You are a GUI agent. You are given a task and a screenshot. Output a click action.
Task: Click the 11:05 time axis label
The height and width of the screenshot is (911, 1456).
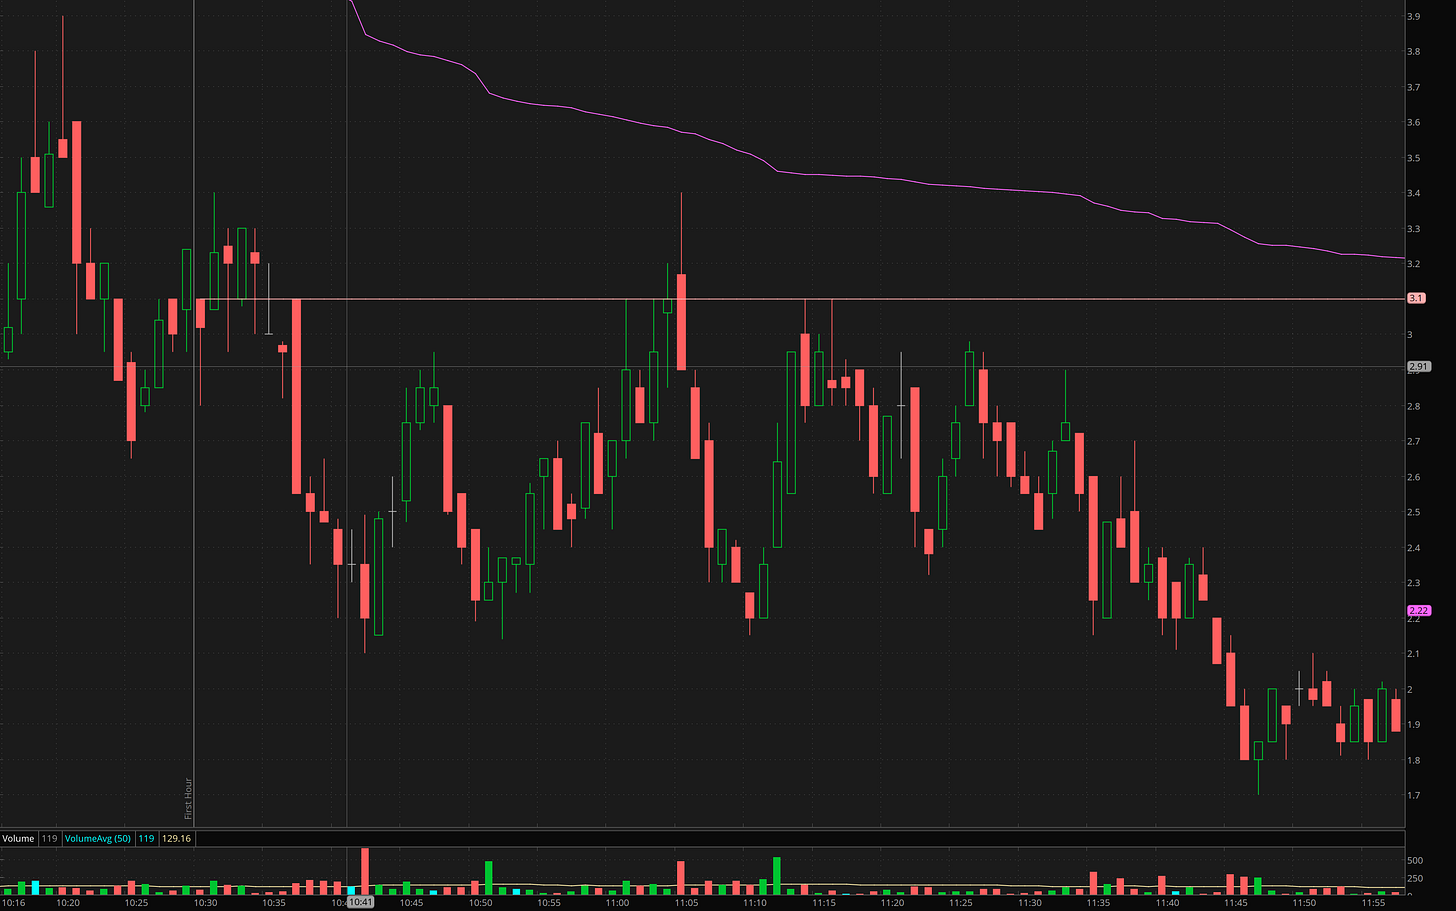(686, 902)
